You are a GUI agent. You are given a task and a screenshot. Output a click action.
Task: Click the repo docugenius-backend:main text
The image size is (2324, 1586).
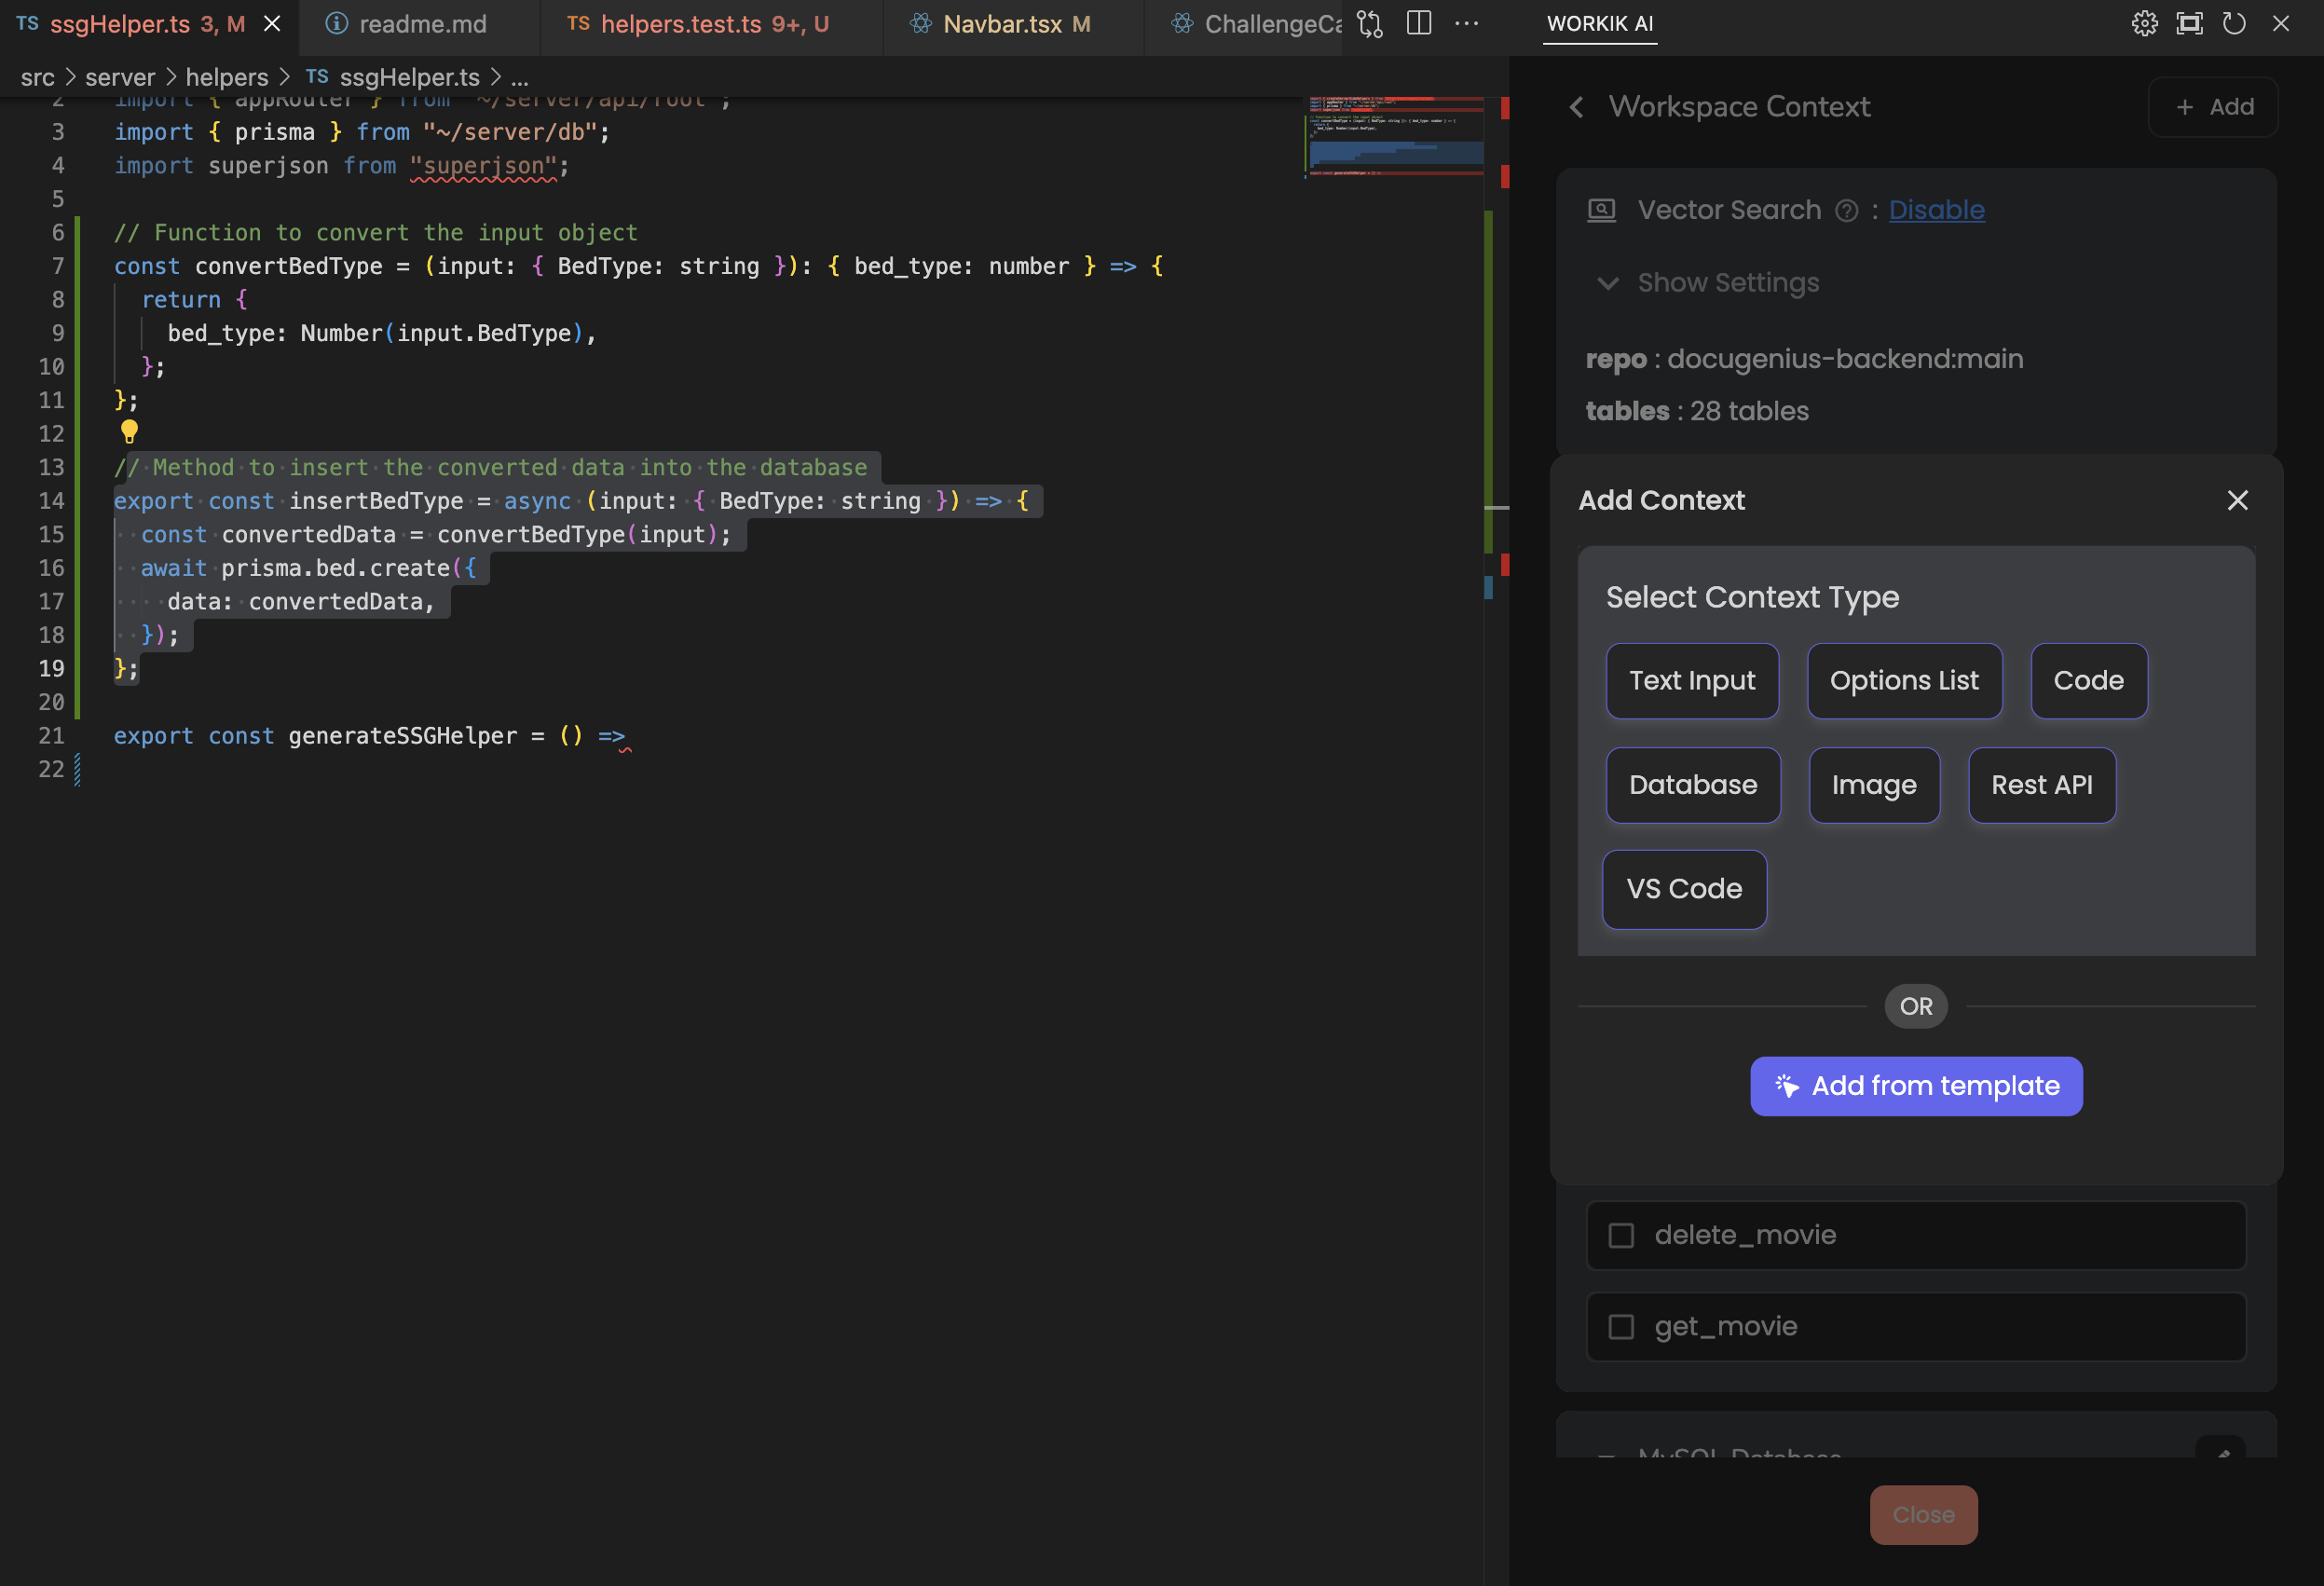coord(1804,359)
